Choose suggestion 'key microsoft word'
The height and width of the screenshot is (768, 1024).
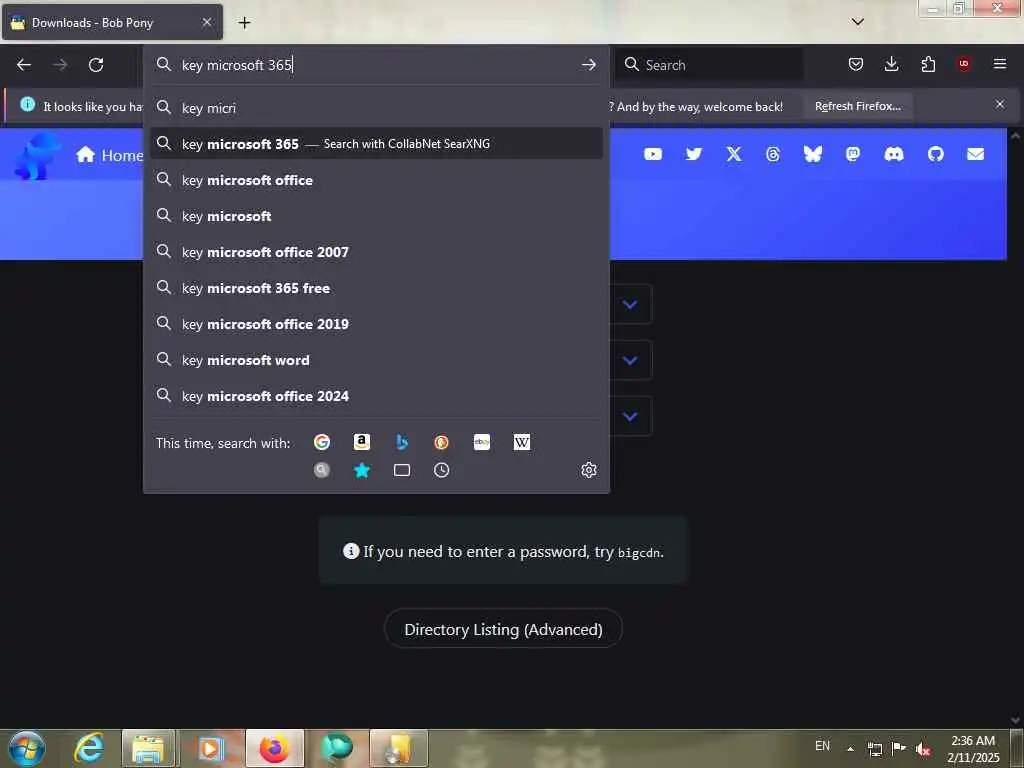click(x=376, y=360)
